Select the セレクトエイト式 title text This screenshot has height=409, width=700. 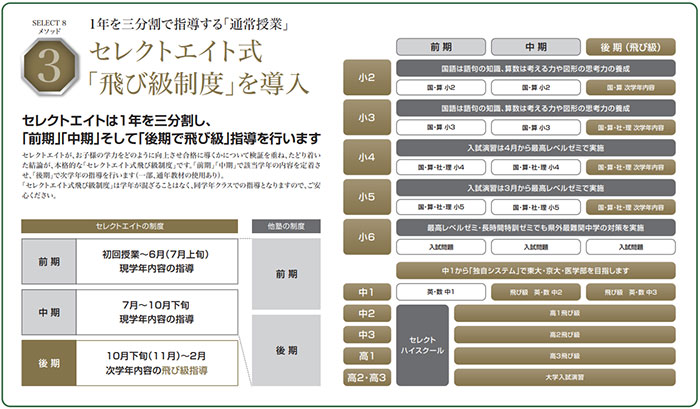[x=176, y=51]
